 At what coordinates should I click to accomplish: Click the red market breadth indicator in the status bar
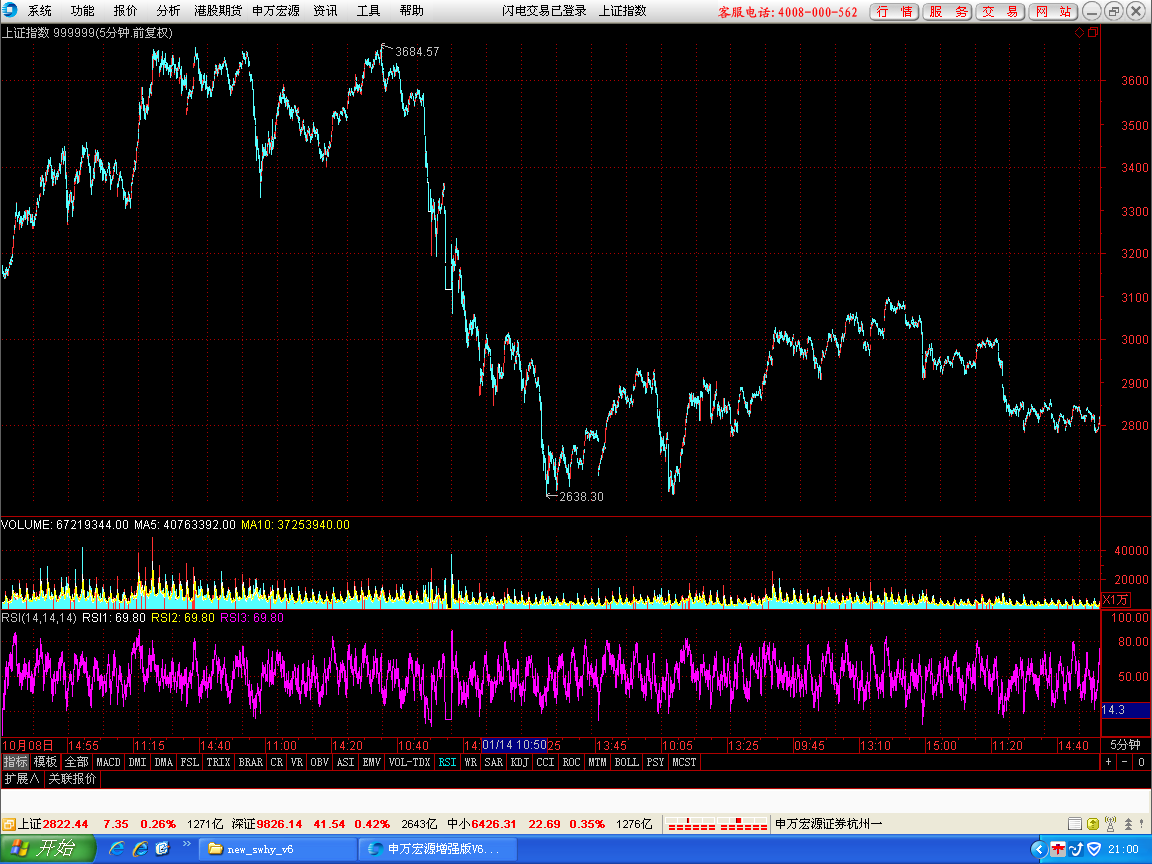click(x=717, y=824)
